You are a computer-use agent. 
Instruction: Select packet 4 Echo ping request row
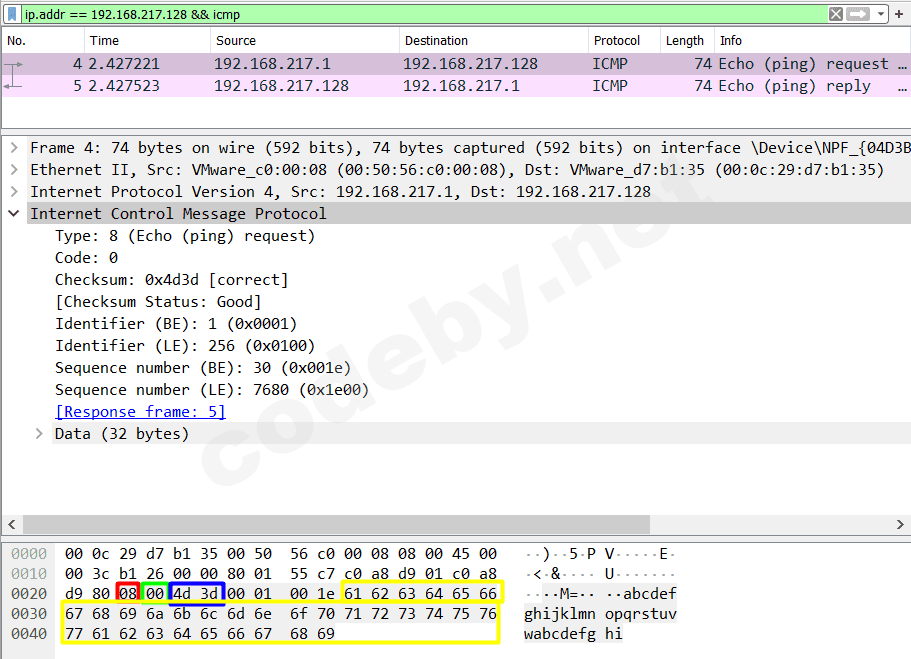(x=456, y=64)
